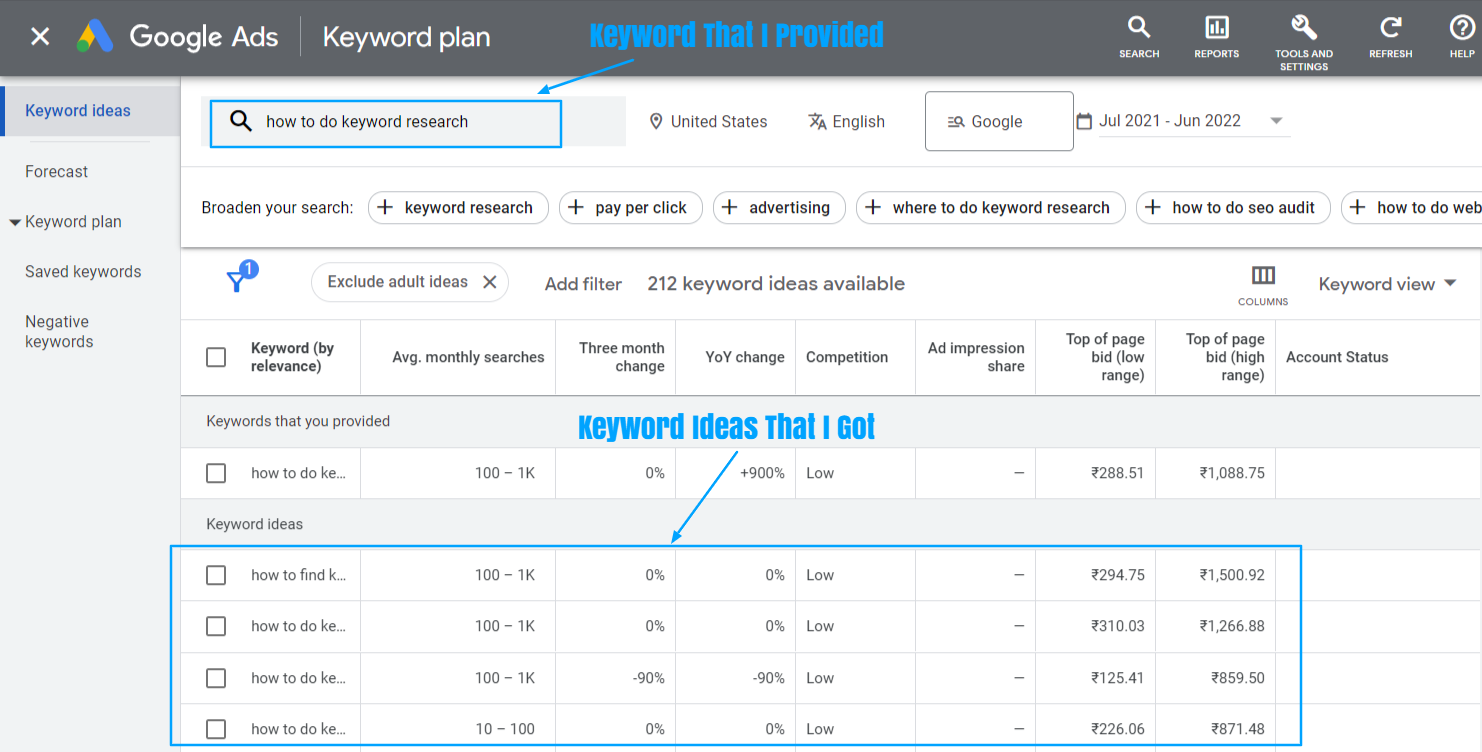Image resolution: width=1482 pixels, height=752 pixels.
Task: Add 'keyword research' to broaden your search
Action: 458,207
